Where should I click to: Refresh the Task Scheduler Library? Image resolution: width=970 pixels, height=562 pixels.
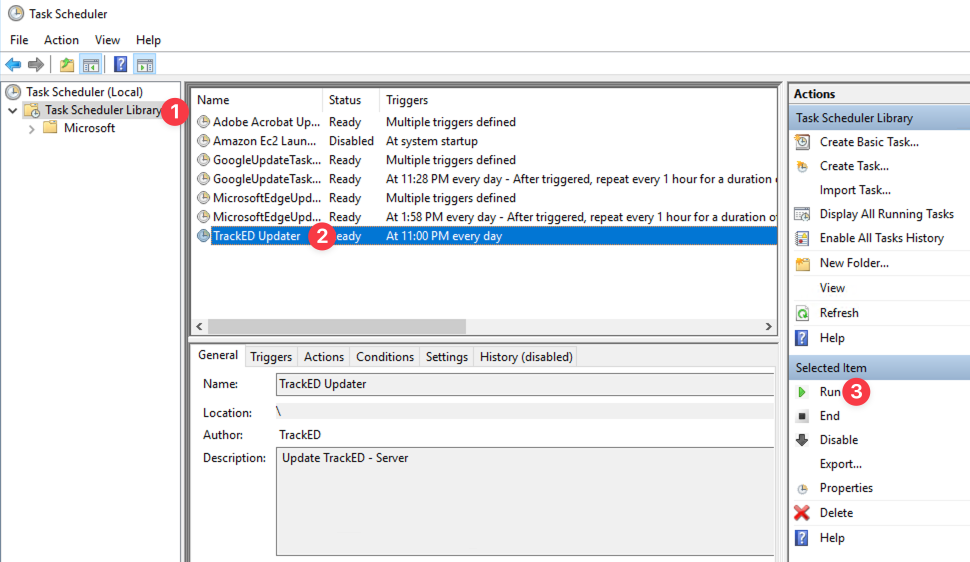coord(838,313)
